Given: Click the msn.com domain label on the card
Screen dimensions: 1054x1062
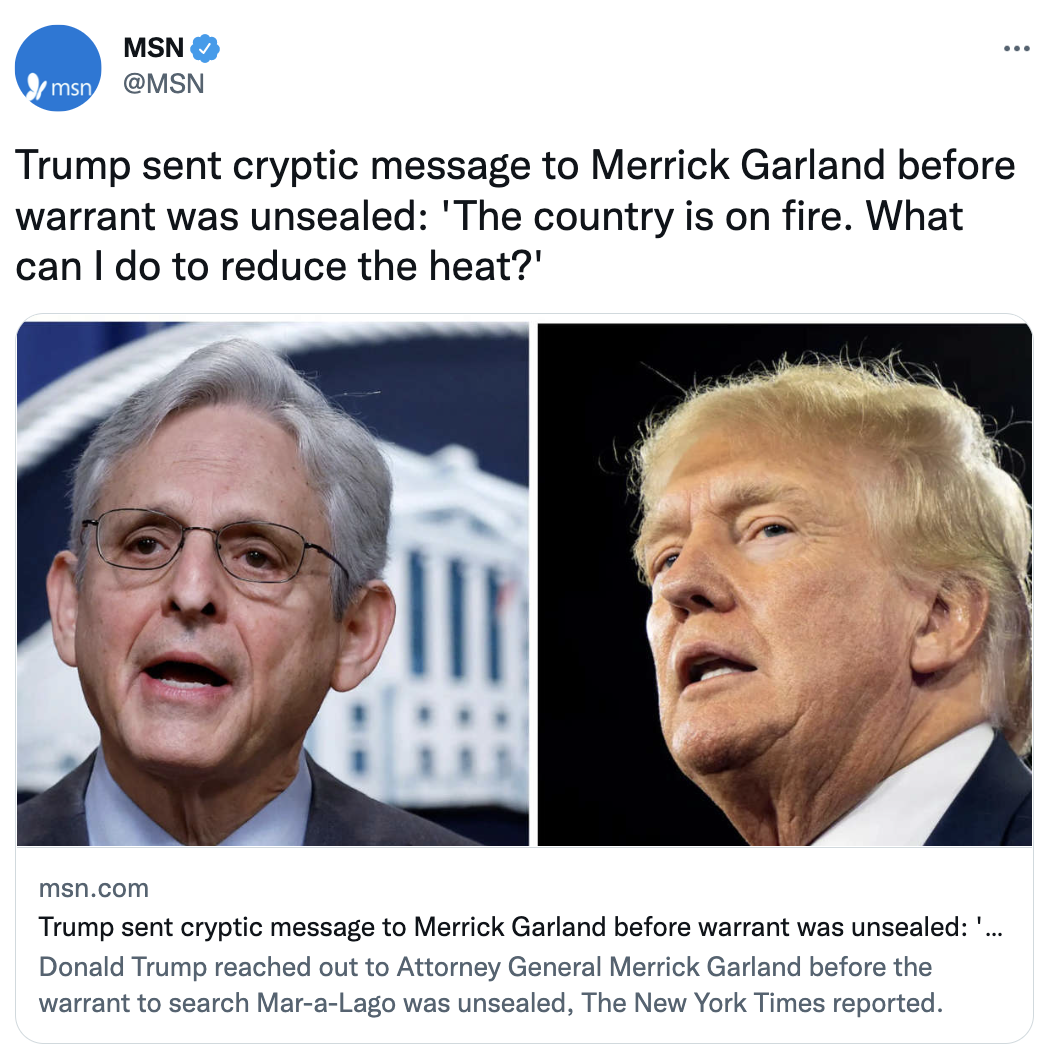Looking at the screenshot, I should 93,888.
